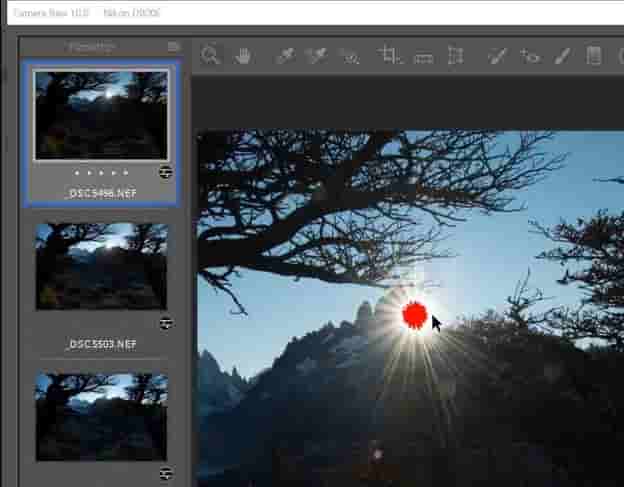Activate the Straighten tool

pyautogui.click(x=423, y=57)
